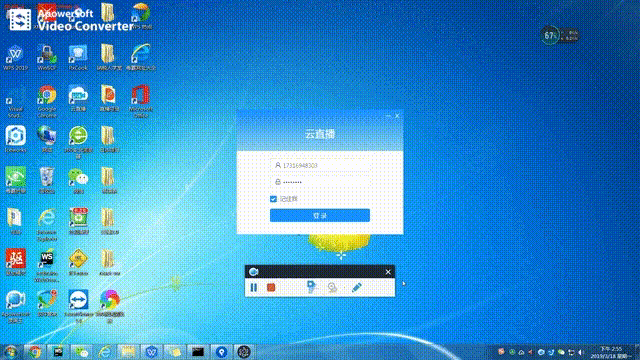Open the red 逗 character desktop shortcut
The width and height of the screenshot is (640, 360).
[16, 262]
